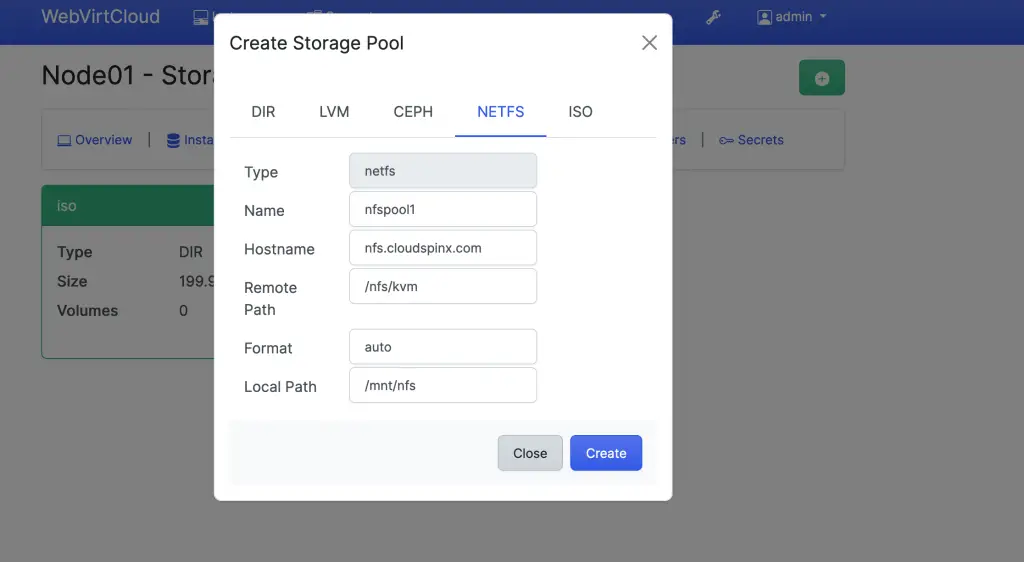Screen dimensions: 1024x562
Task: Edit the Remote Path field /nfs/kvm
Action: (x=443, y=287)
